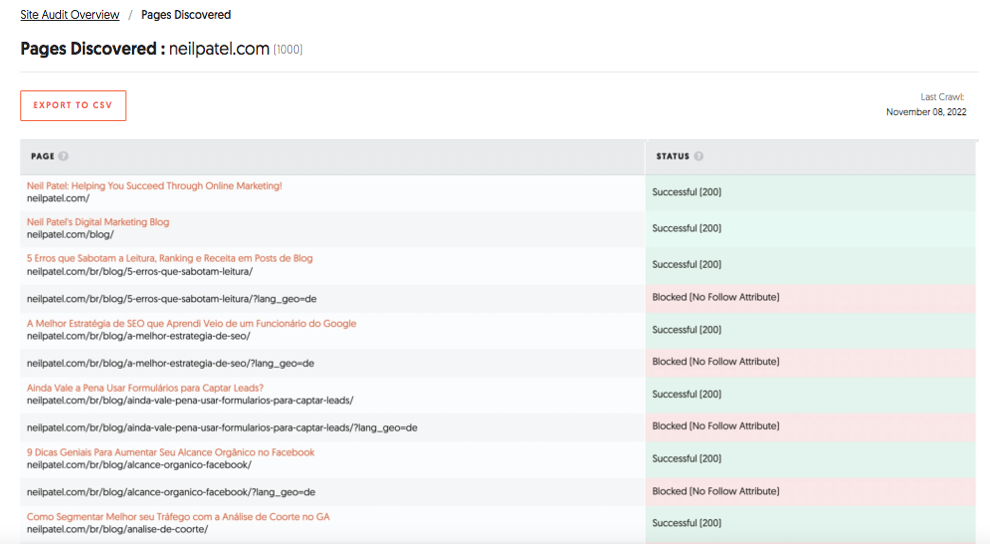Click the PAGE column header

point(42,157)
